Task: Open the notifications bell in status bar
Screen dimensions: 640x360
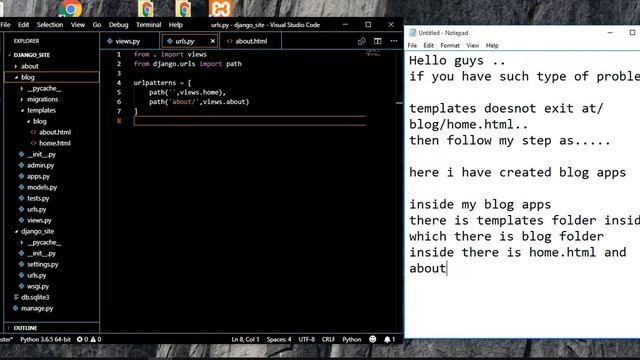Action: [389, 339]
